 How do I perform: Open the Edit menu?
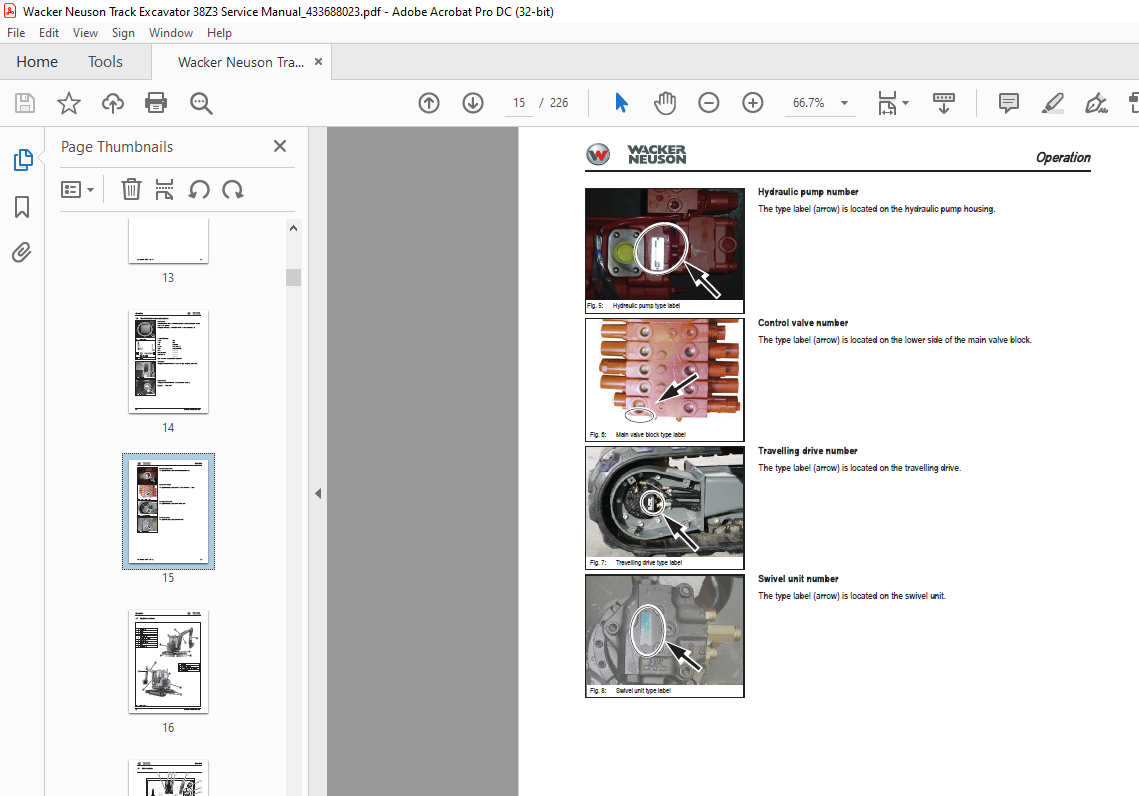(x=49, y=33)
